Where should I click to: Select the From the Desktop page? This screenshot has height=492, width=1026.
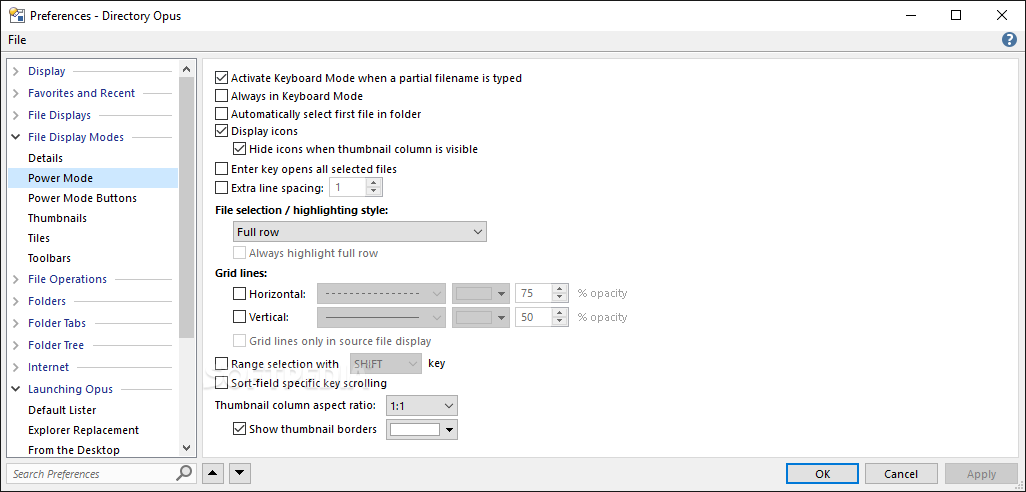74,450
